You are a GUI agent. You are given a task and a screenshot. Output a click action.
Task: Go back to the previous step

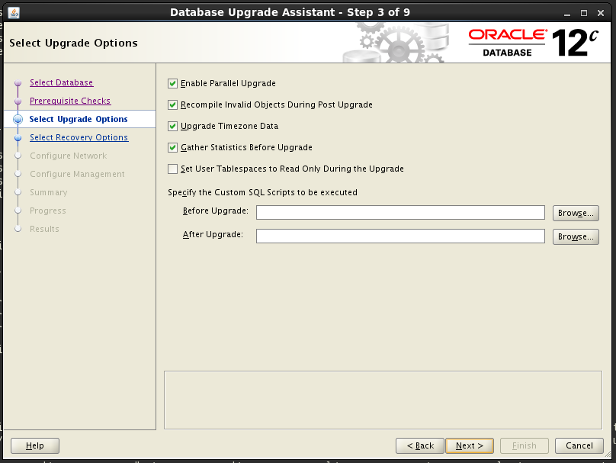[419, 446]
